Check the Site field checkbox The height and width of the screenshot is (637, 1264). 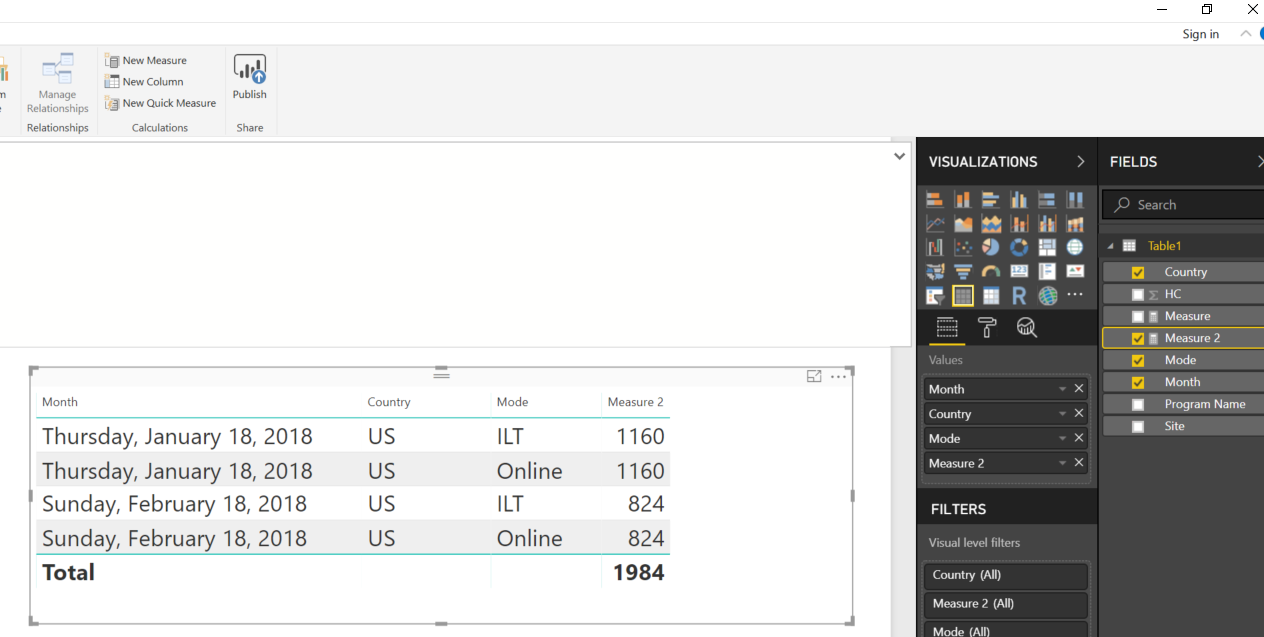[1138, 426]
